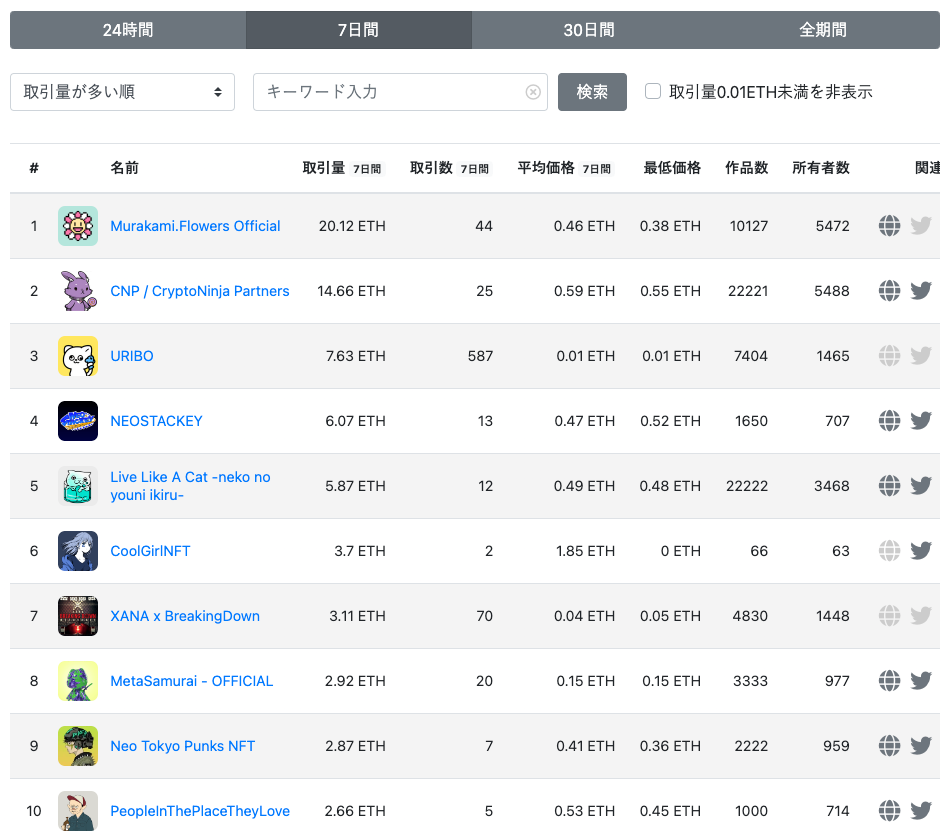Open Neo Tokyo Punks NFT link
The height and width of the screenshot is (837, 950).
(x=182, y=745)
